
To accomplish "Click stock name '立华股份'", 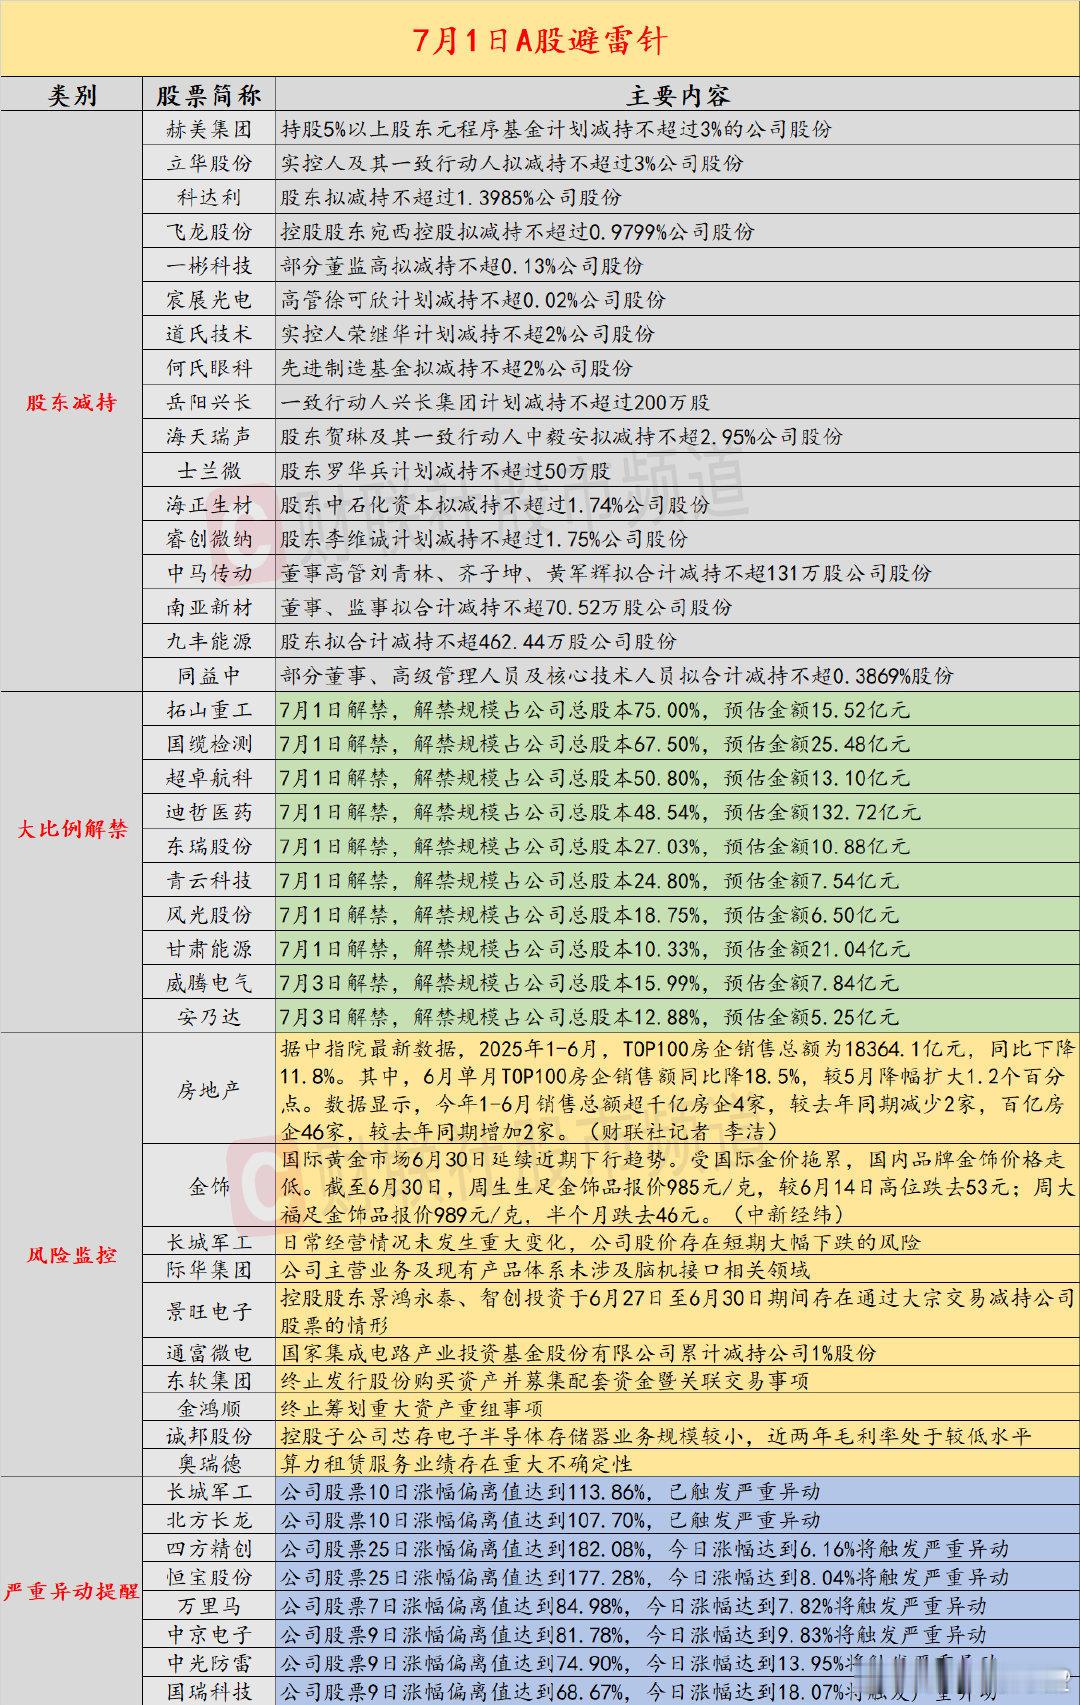I will tap(209, 163).
